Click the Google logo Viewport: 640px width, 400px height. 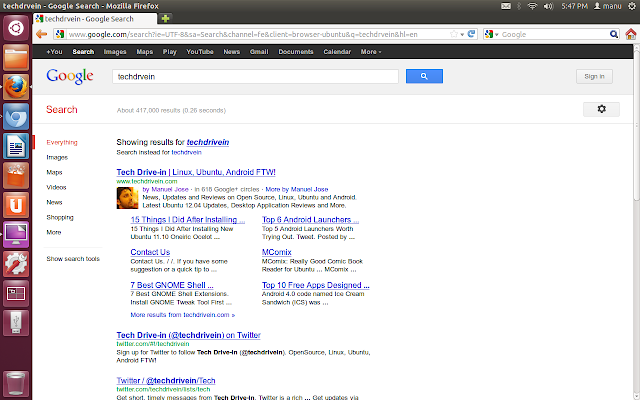coord(70,76)
